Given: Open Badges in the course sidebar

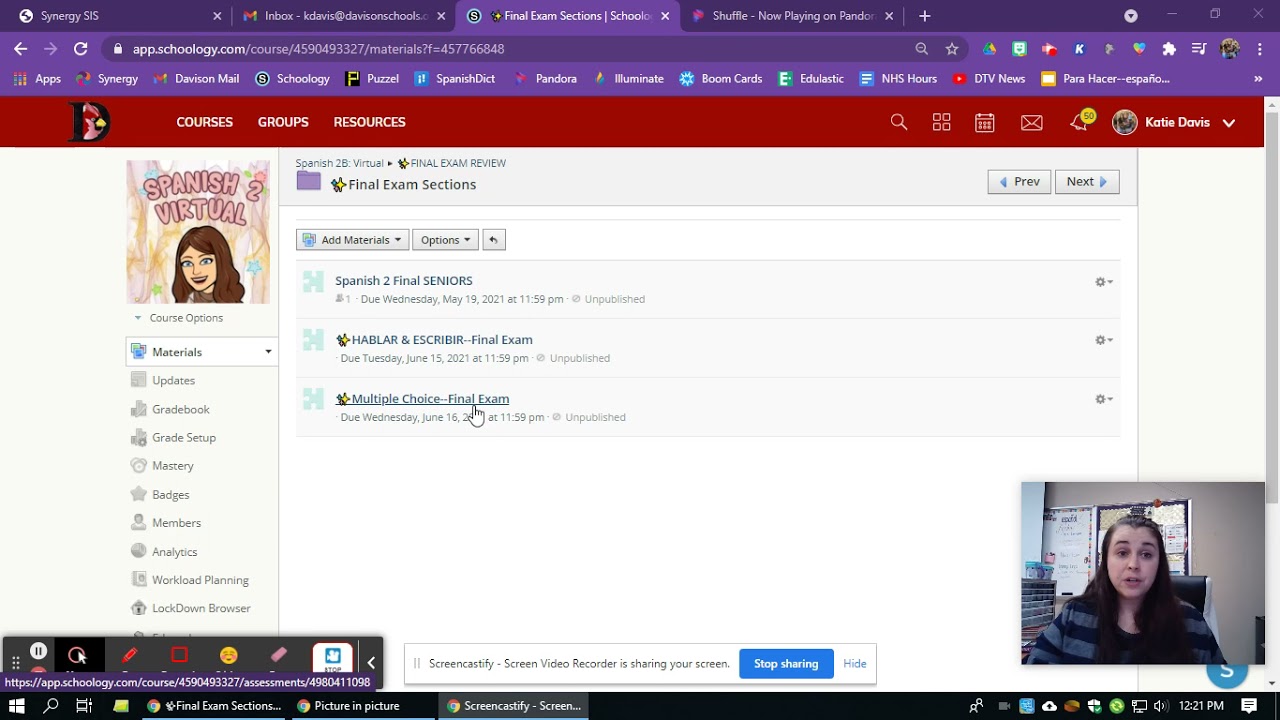Looking at the screenshot, I should click(x=170, y=495).
